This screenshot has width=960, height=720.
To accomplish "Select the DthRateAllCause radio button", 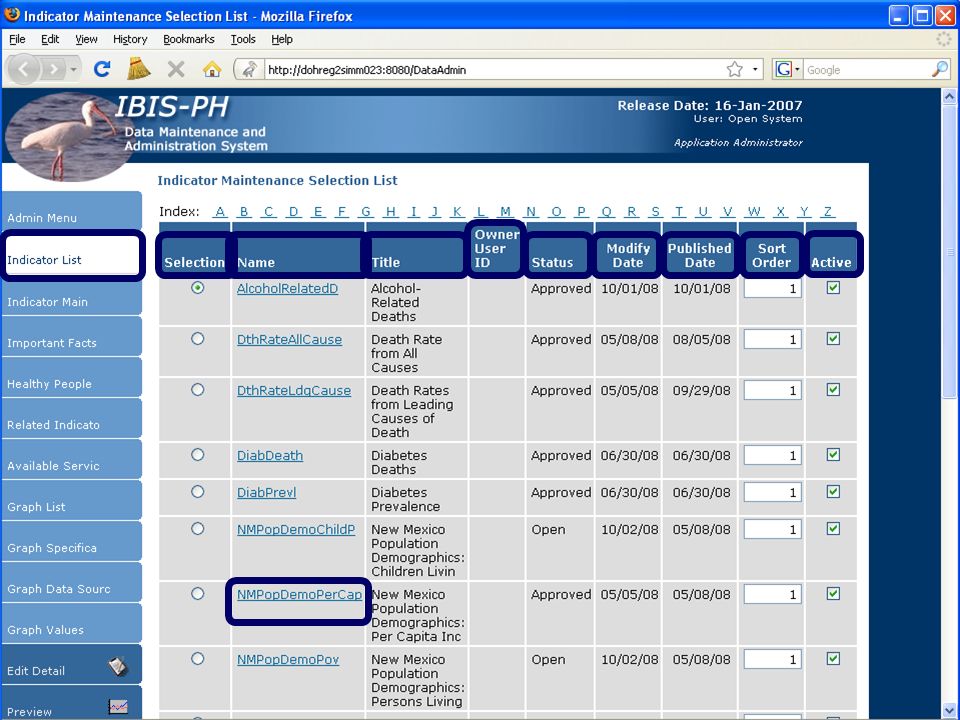I will click(197, 339).
